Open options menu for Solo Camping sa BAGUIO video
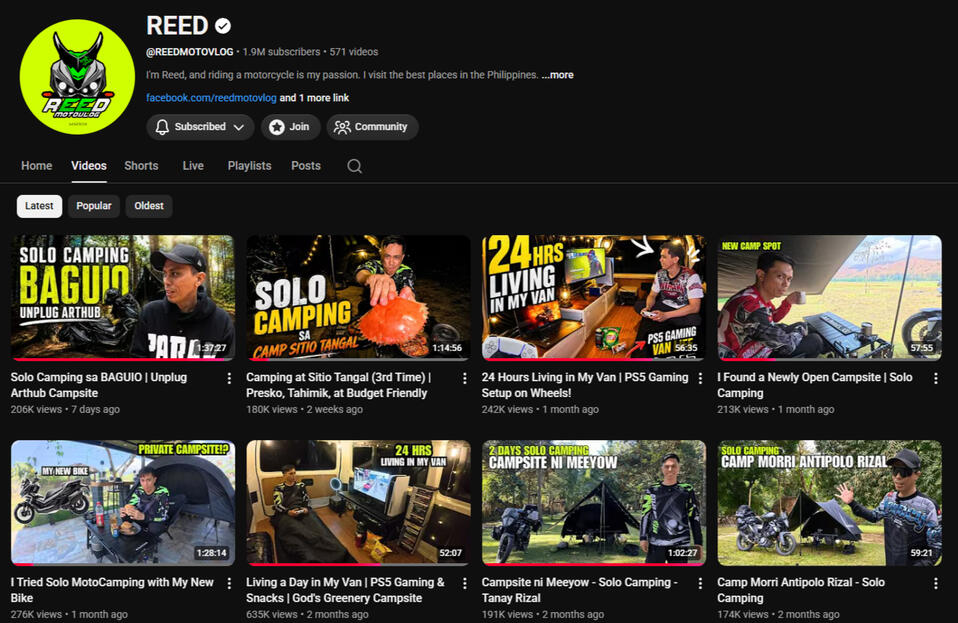This screenshot has height=623, width=958. pyautogui.click(x=229, y=379)
